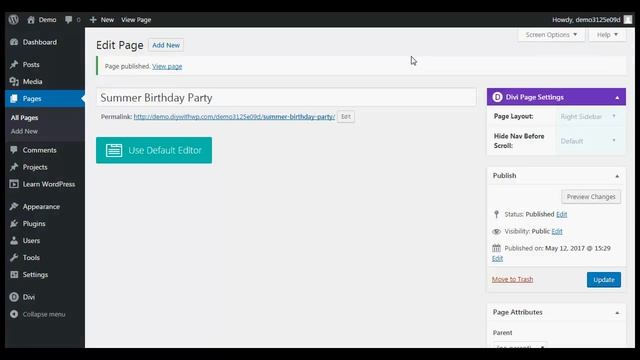Edit the Published status
Image resolution: width=640 pixels, height=360 pixels.
point(562,214)
